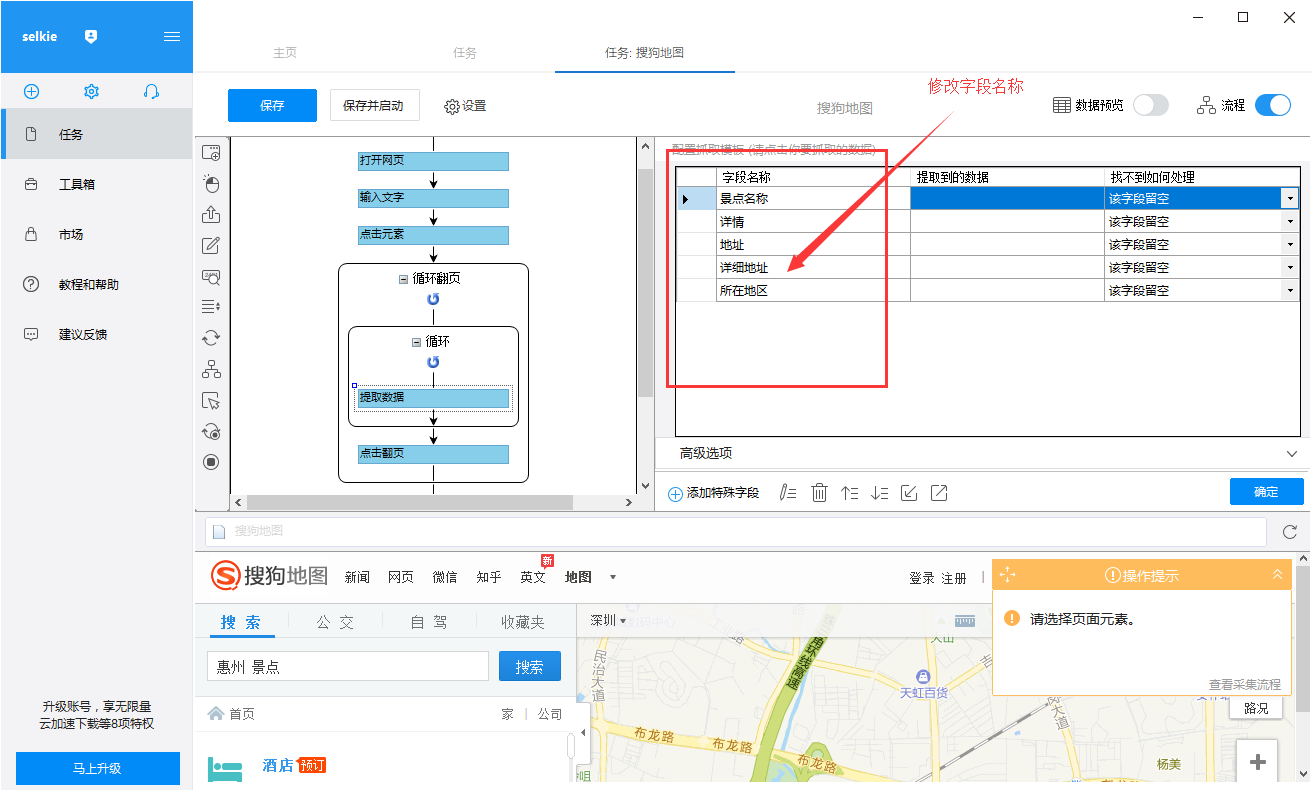Select the input-text pencil step tool
This screenshot has height=791, width=1313.
[x=211, y=246]
